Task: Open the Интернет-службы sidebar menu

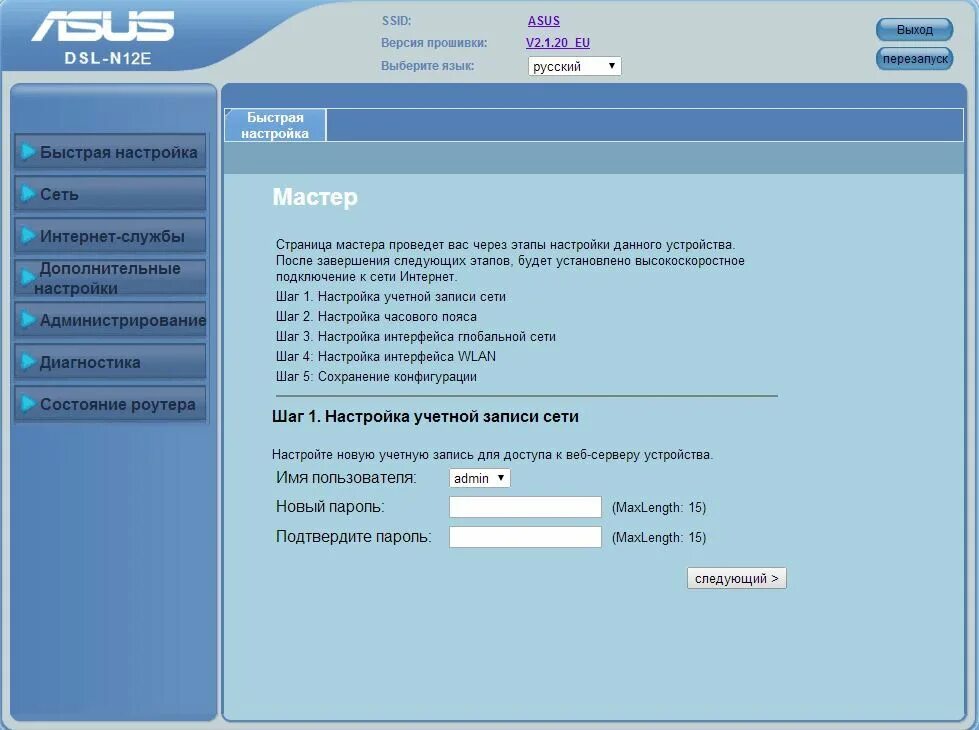Action: click(111, 236)
